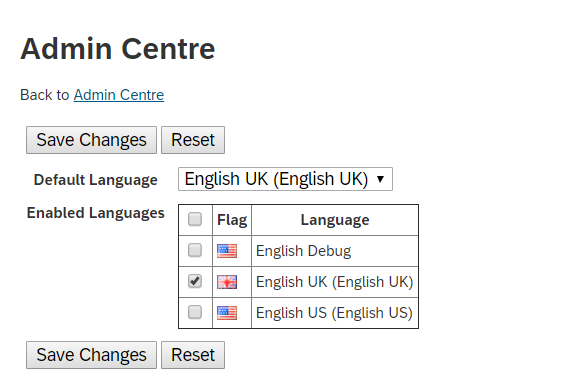Screen dimensions: 579x386
Task: Click the US flag beside English Debug
Action: (x=227, y=251)
